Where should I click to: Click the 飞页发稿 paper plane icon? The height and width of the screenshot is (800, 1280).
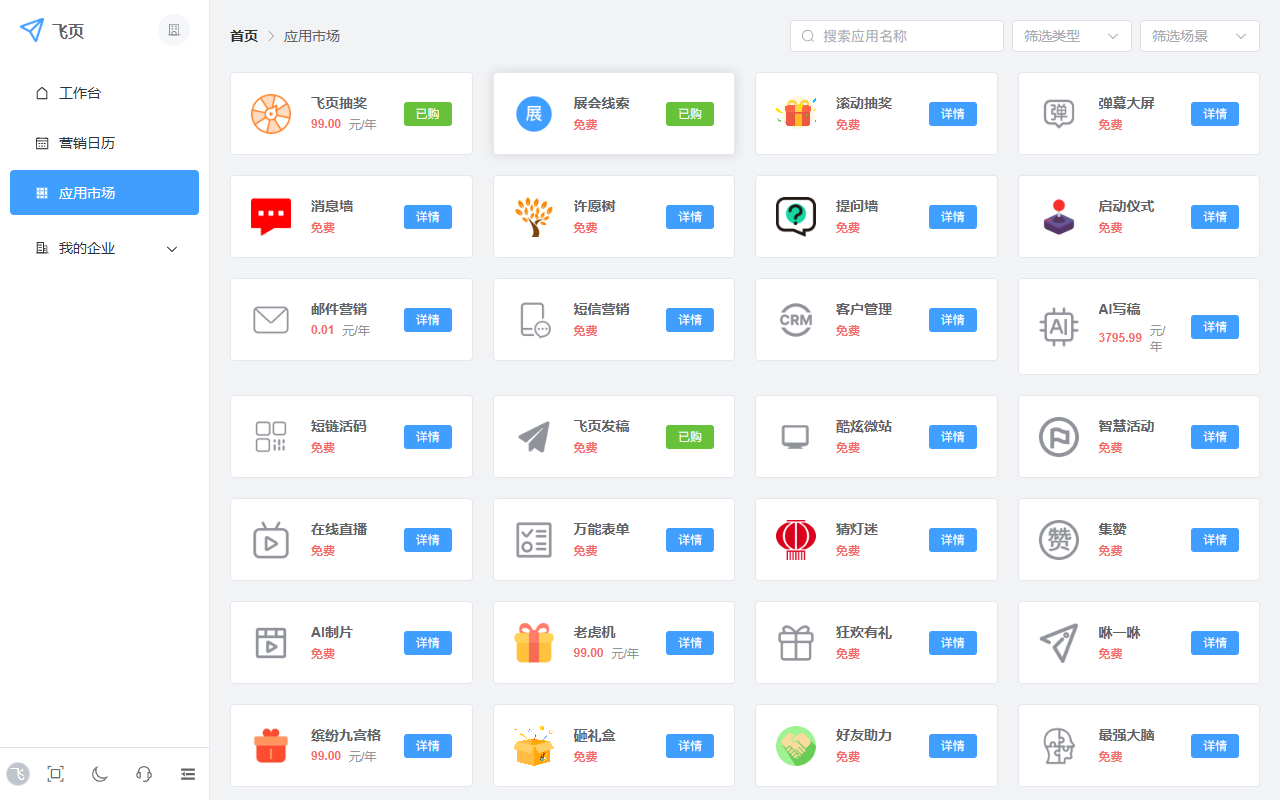point(533,436)
